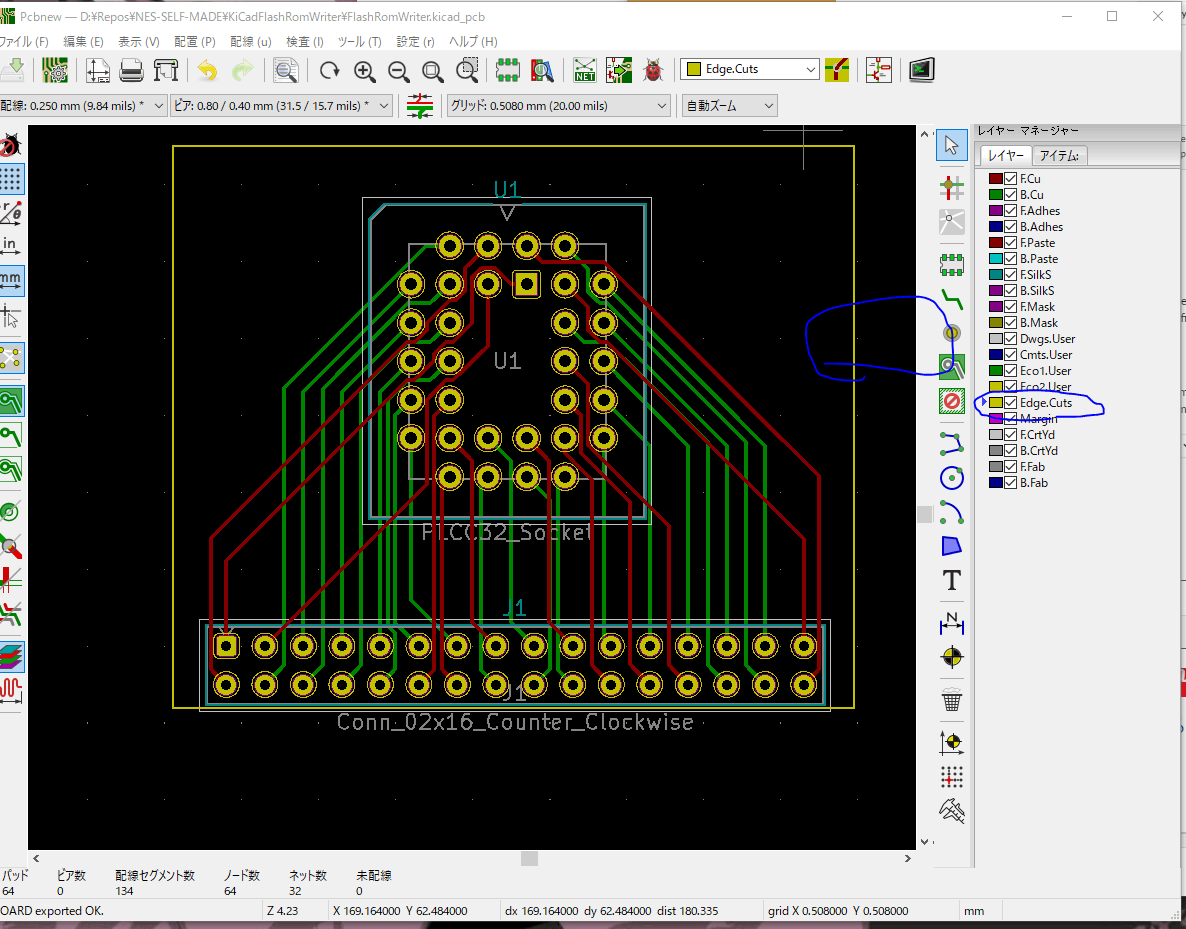Open the Python scripting console icon
The width and height of the screenshot is (1186, 929).
pos(921,70)
